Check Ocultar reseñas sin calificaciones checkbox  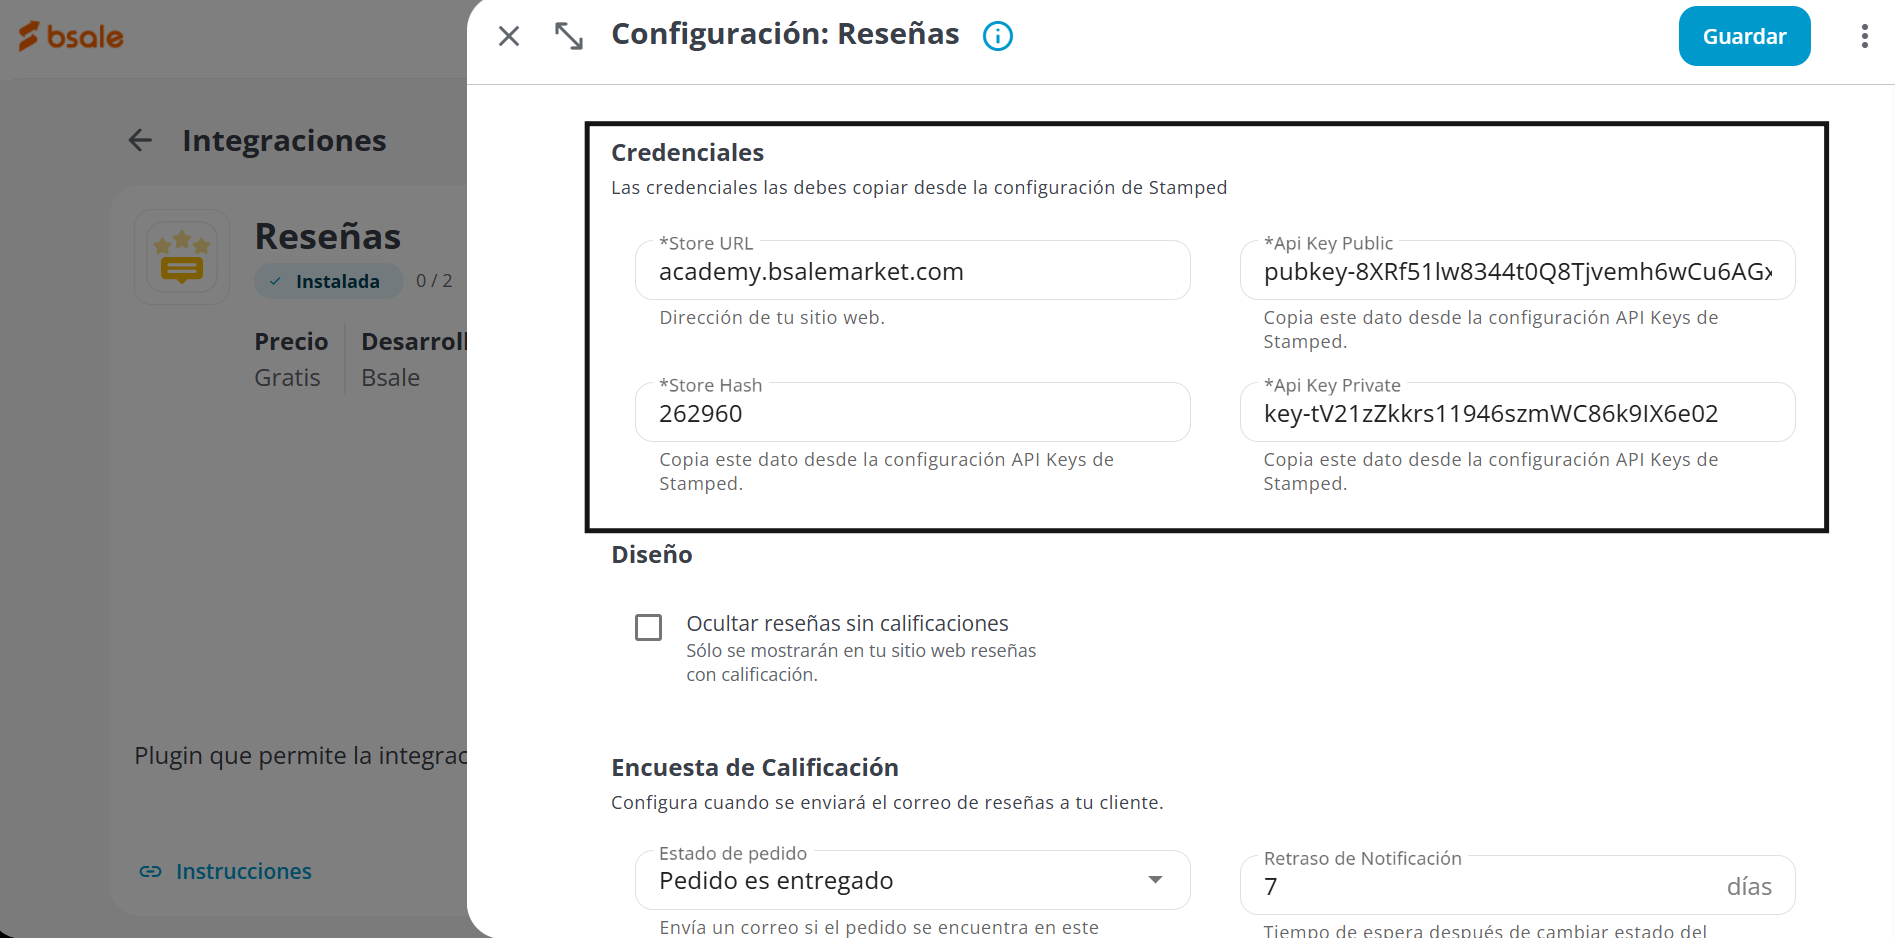click(649, 627)
